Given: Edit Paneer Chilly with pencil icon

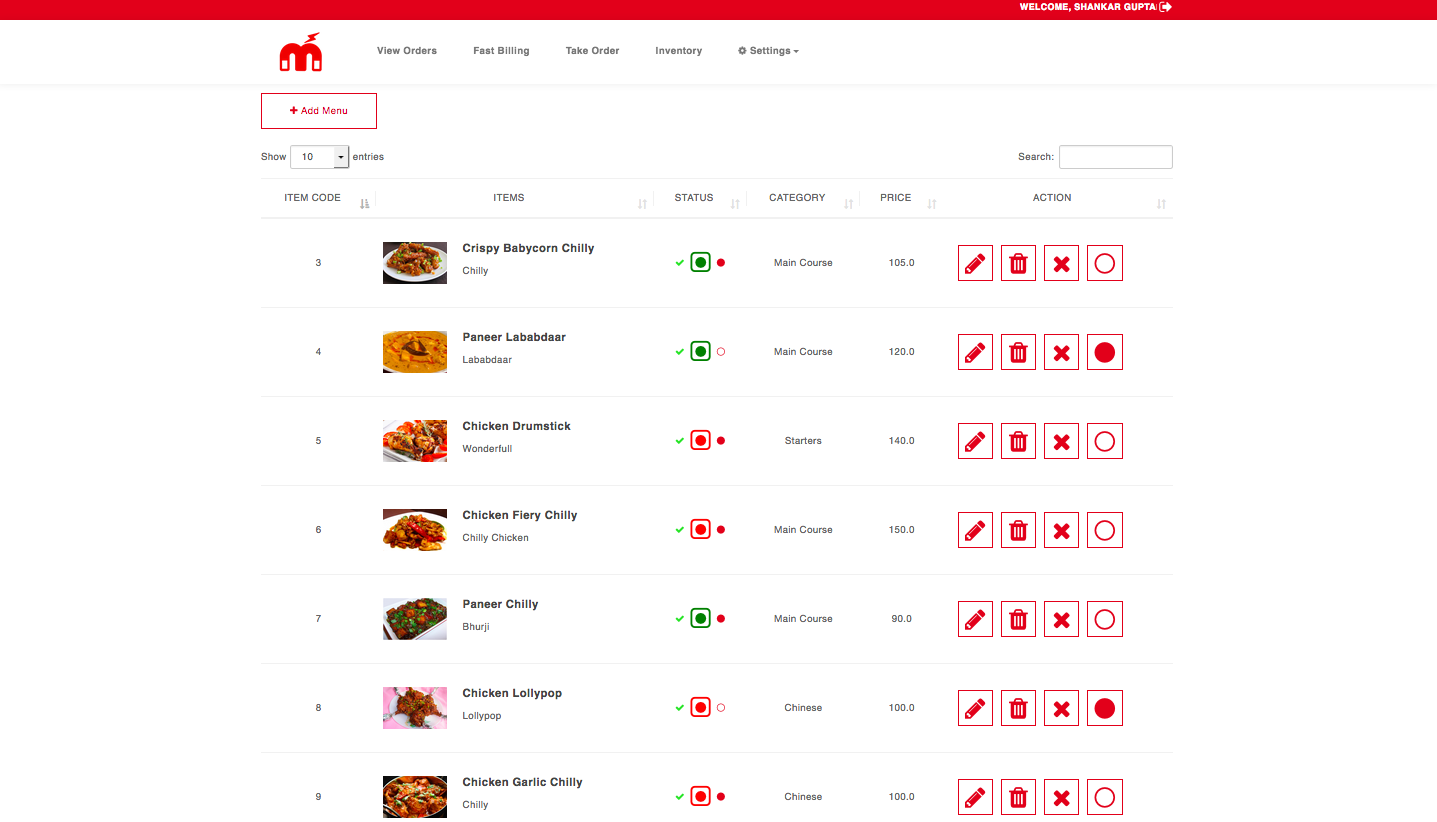Looking at the screenshot, I should tap(975, 619).
